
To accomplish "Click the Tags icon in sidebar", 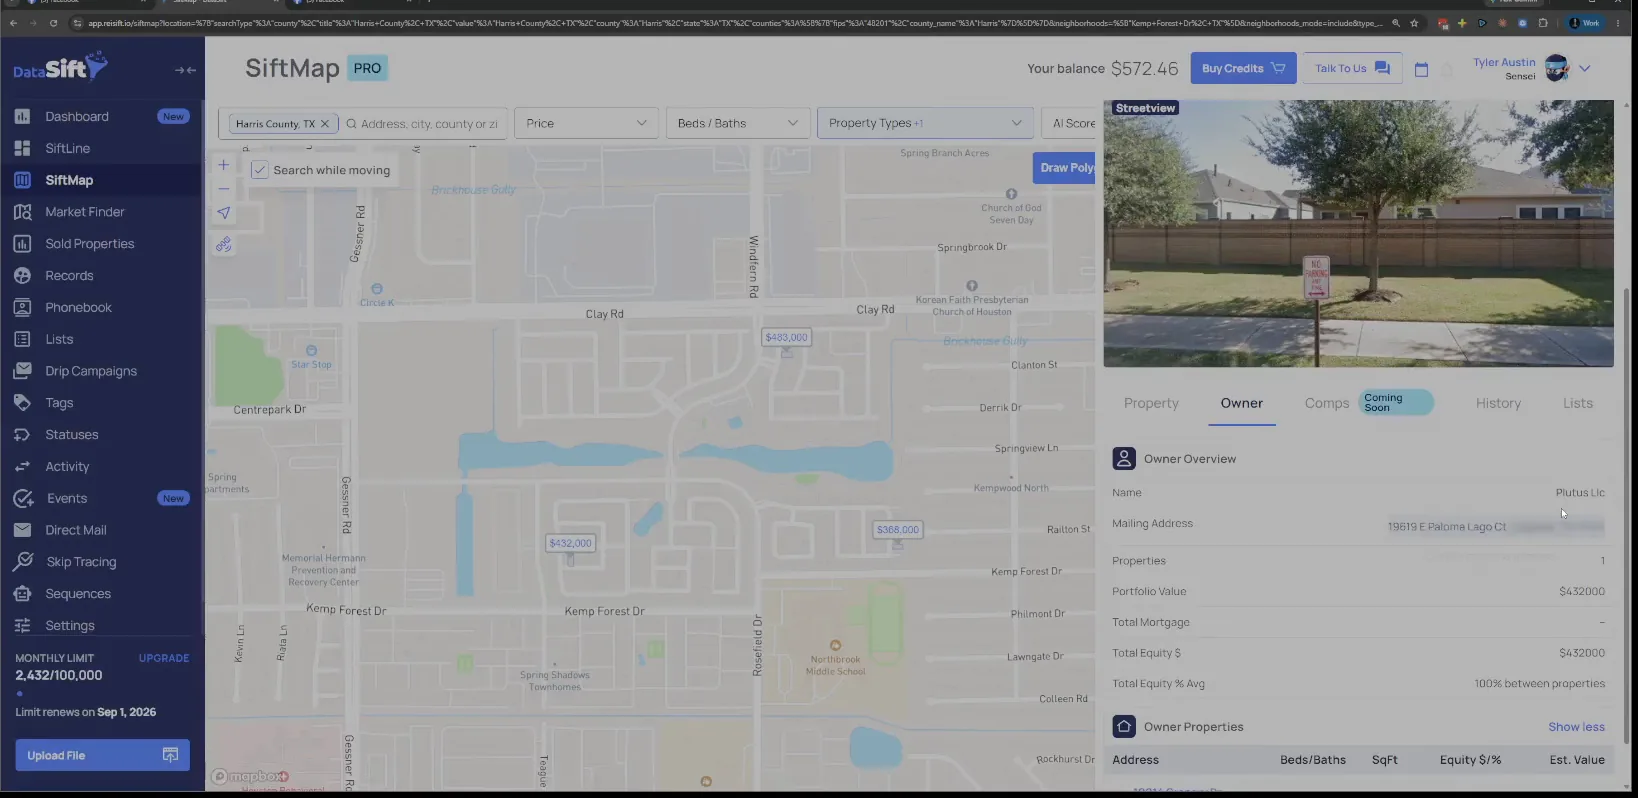I will click(x=22, y=403).
